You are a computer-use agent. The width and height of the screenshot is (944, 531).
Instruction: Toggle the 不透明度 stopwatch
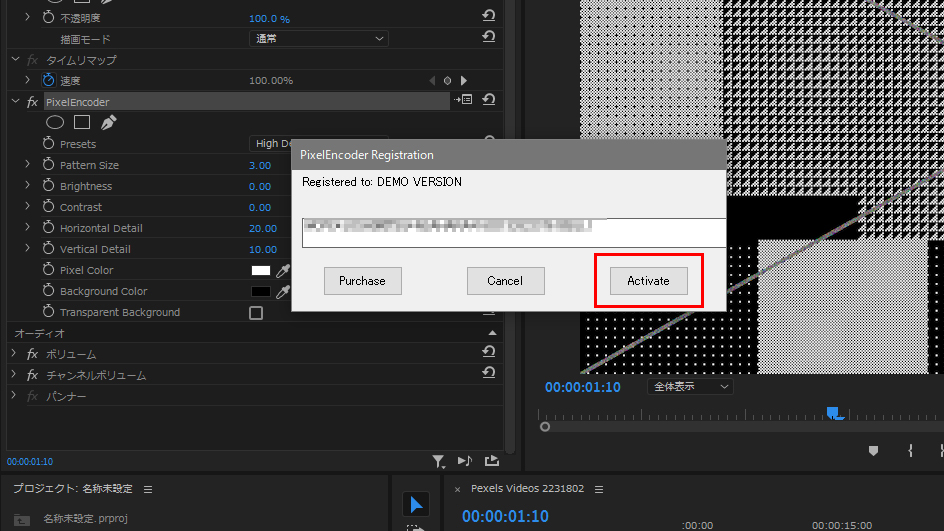tap(48, 17)
